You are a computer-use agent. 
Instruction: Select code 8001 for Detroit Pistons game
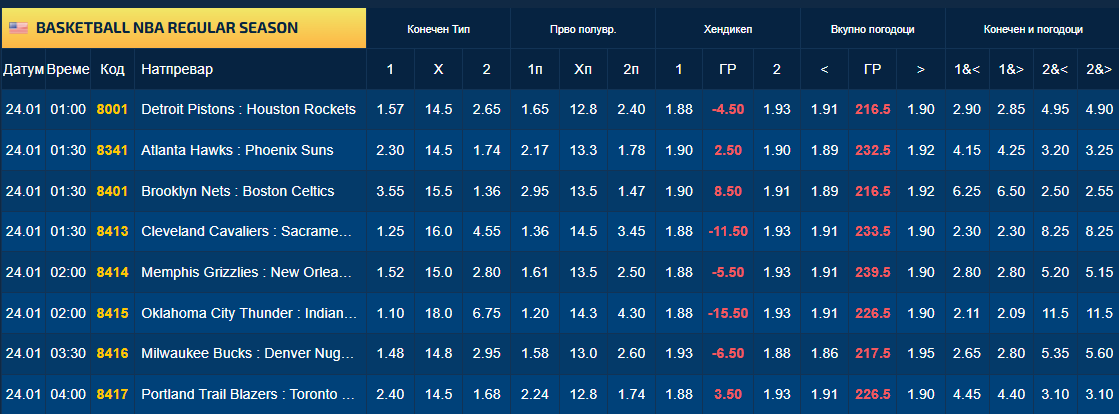pos(112,109)
